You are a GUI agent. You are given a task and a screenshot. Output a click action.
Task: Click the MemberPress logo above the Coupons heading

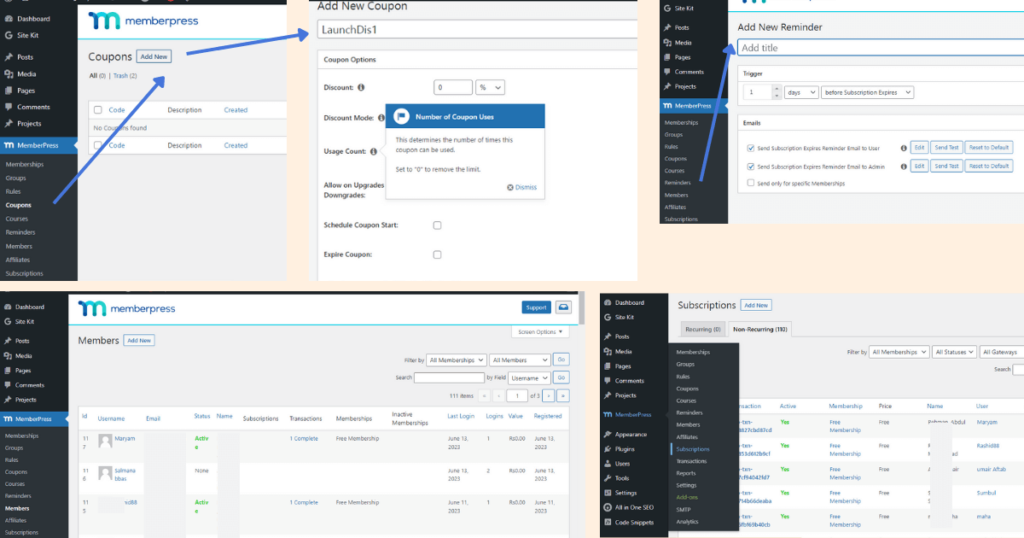[143, 21]
